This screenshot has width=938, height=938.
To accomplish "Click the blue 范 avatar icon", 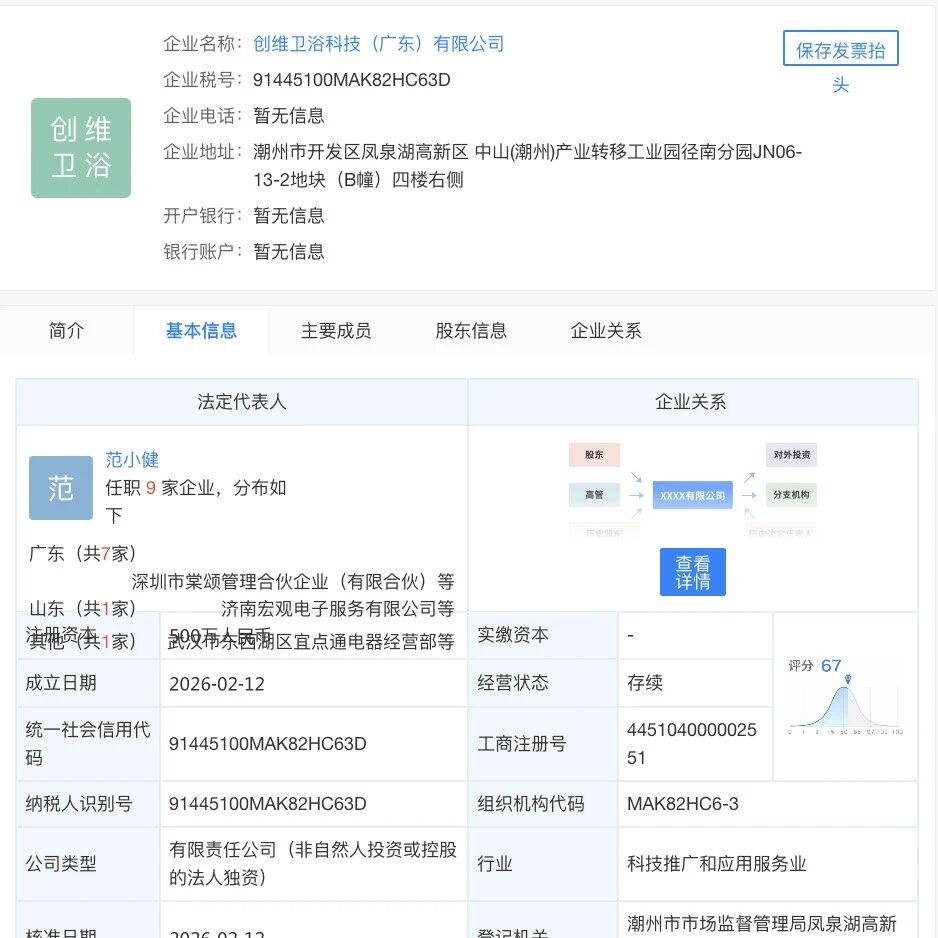I will (x=61, y=488).
